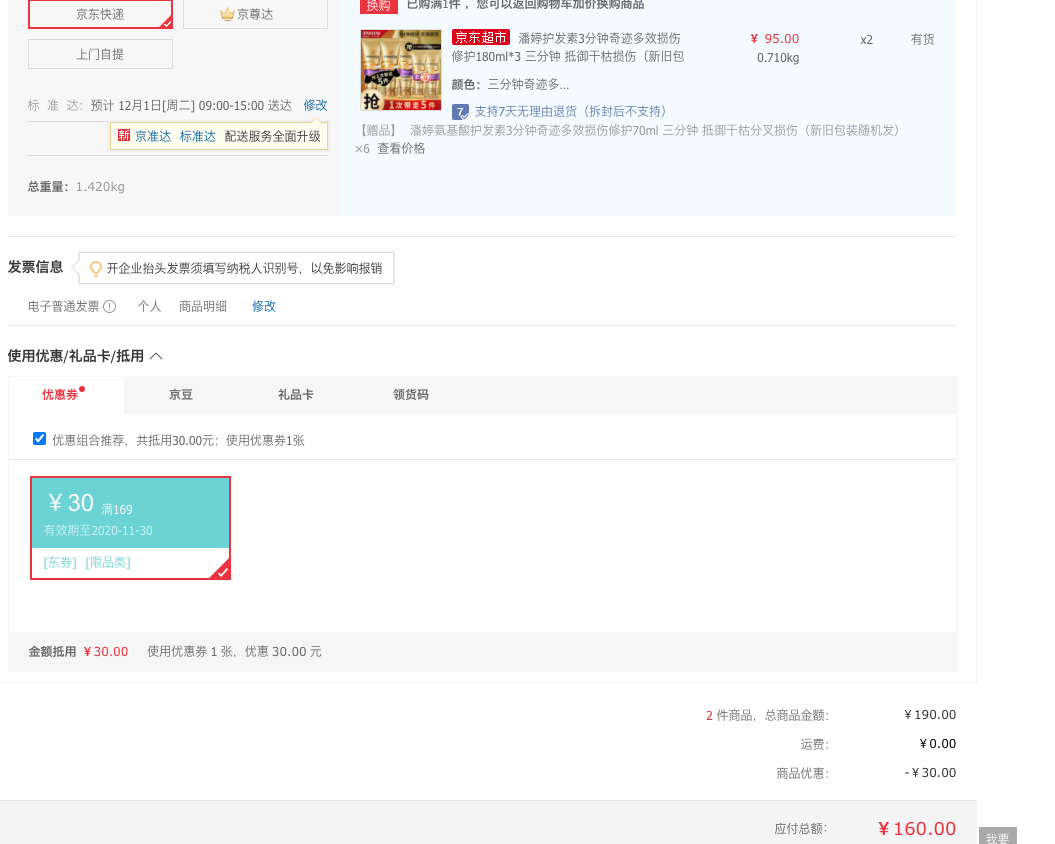Open the 标准达 link in notice

(198, 136)
